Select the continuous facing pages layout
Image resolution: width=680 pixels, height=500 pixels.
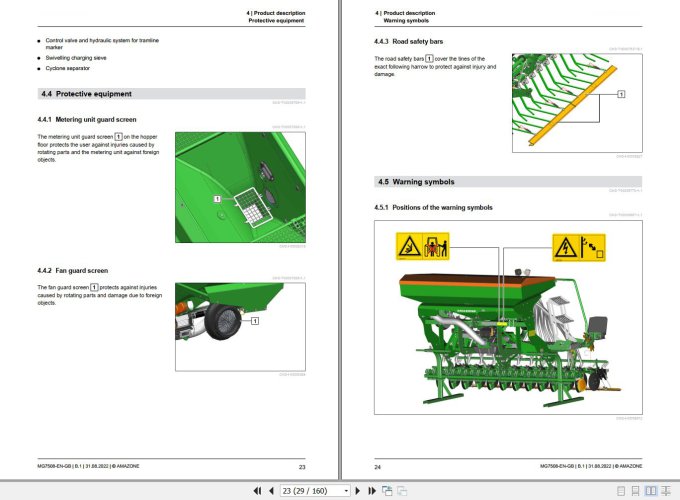(665, 491)
